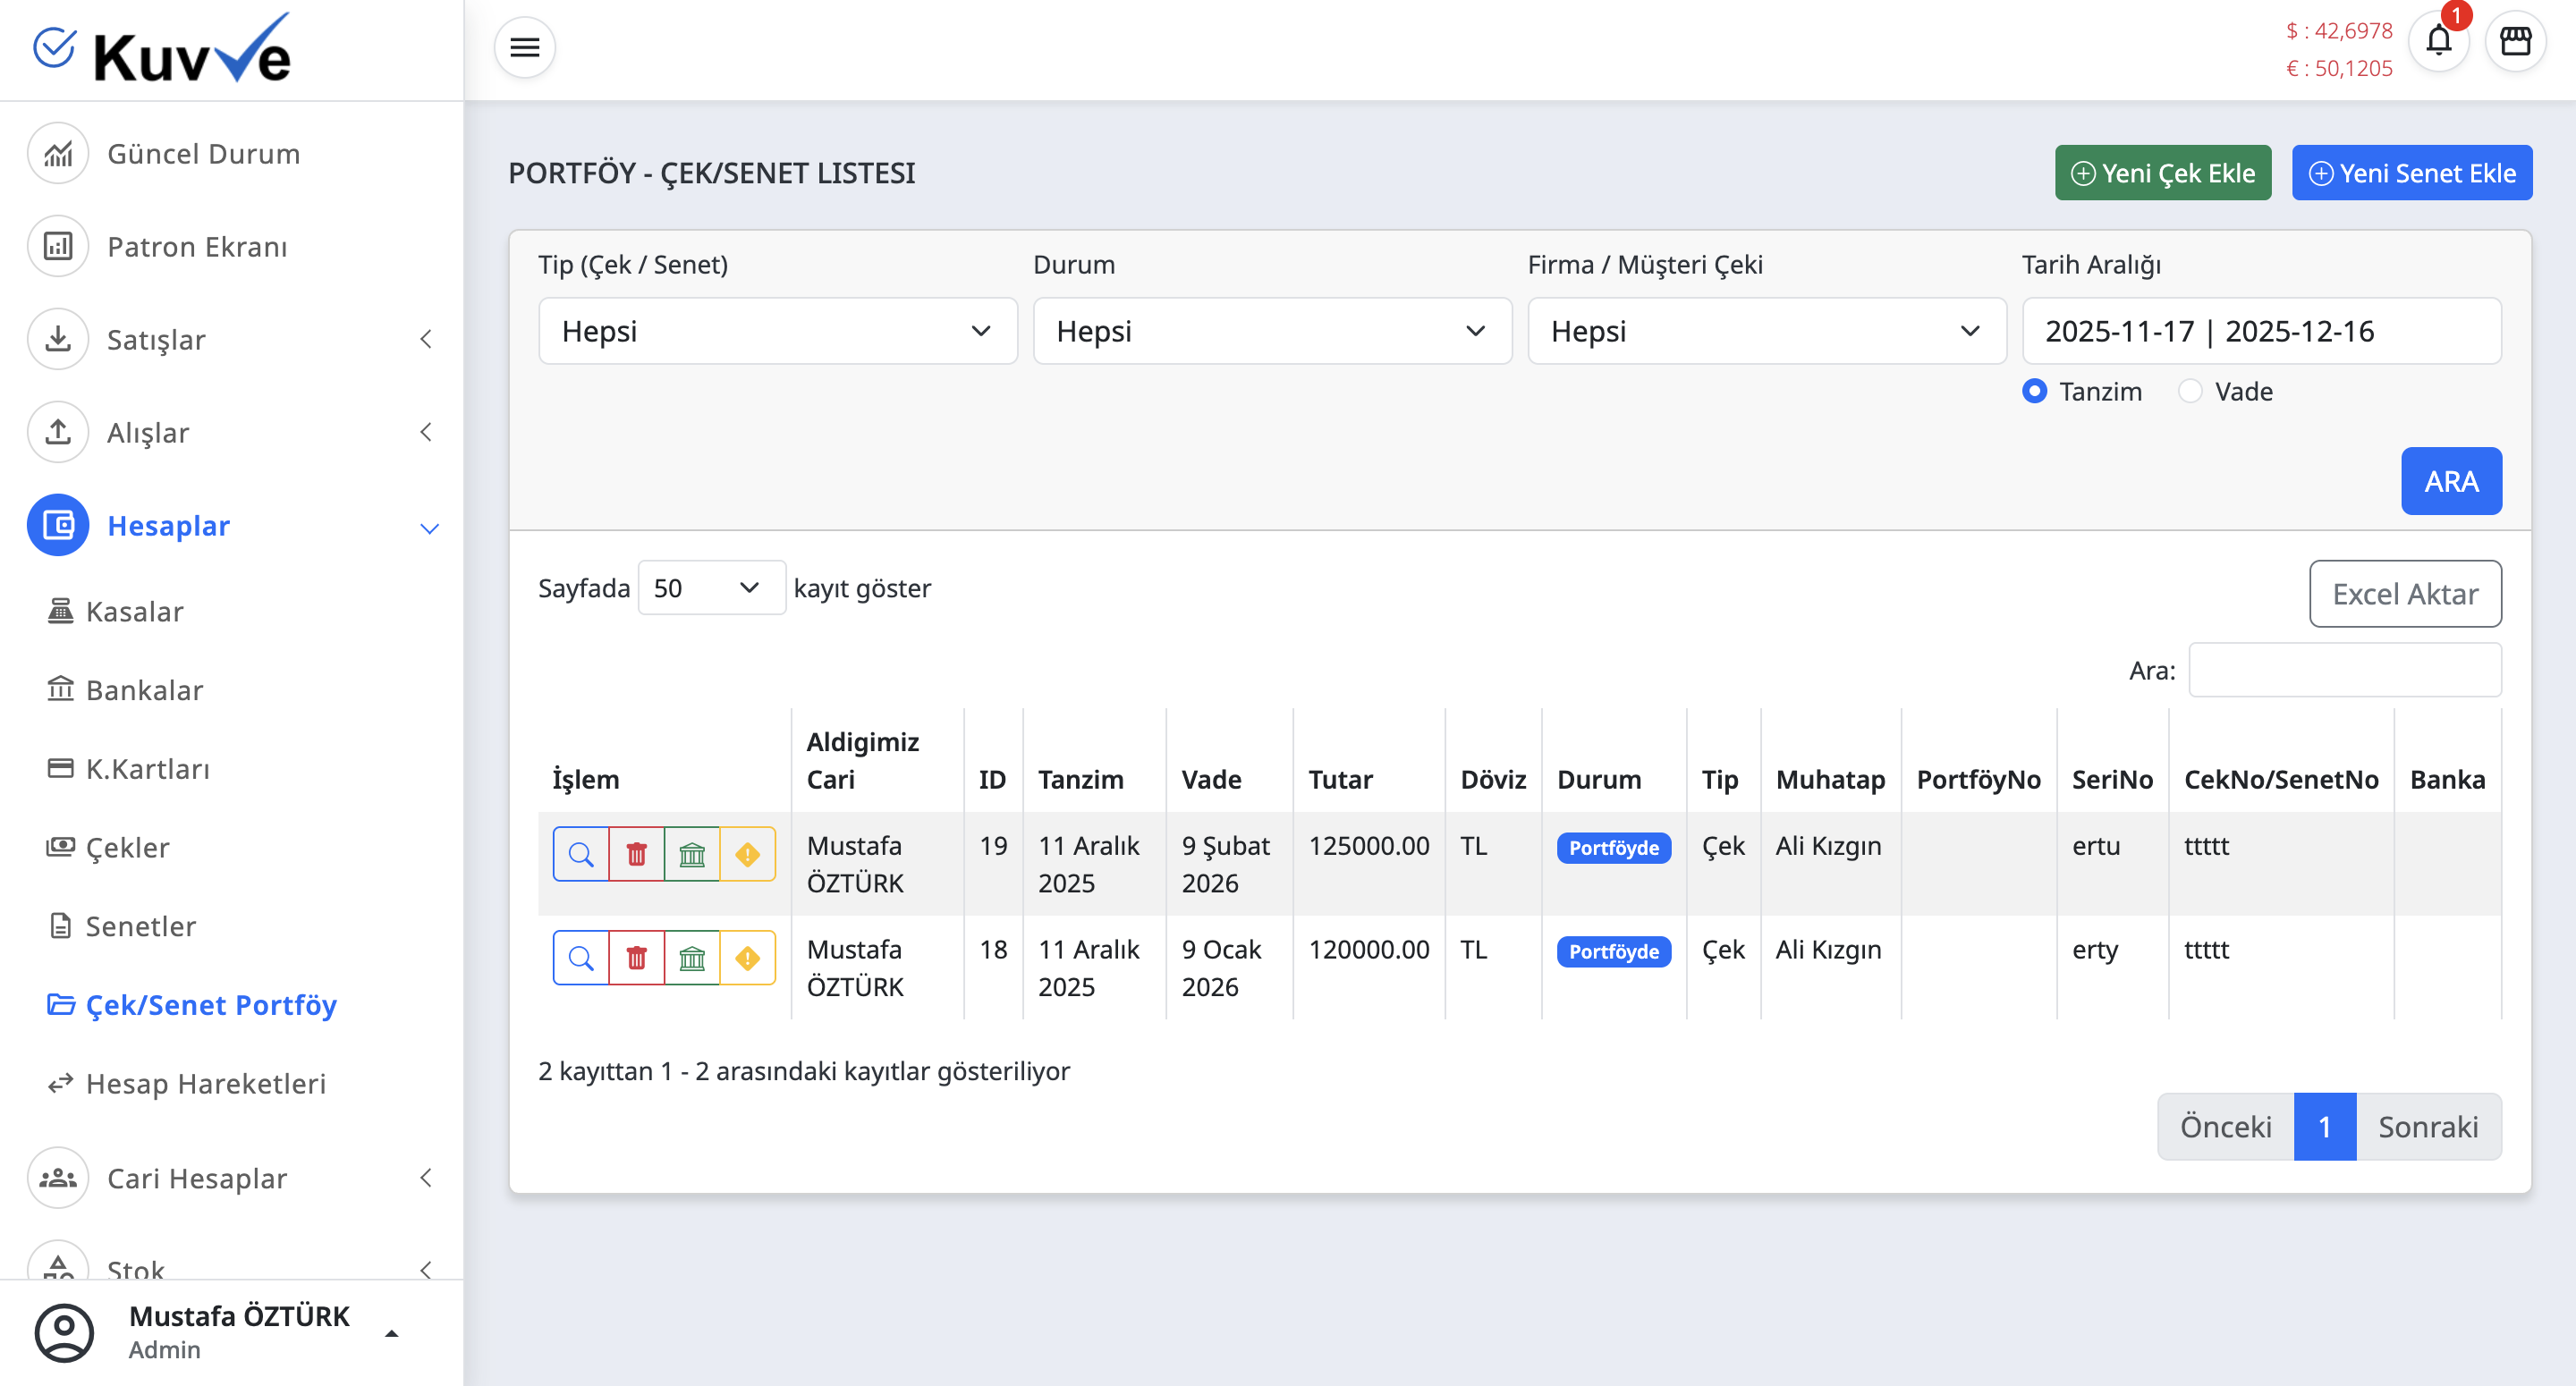Delete record 18 using the trash icon
The width and height of the screenshot is (2576, 1386).
click(x=636, y=958)
